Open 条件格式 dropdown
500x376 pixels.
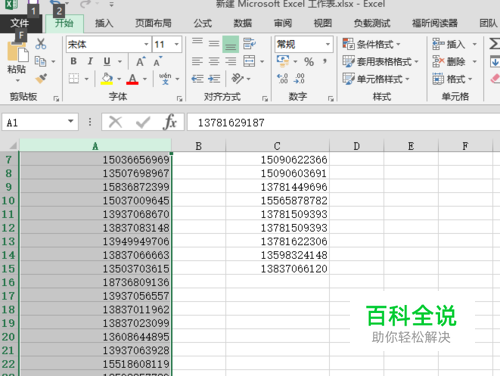click(x=371, y=44)
